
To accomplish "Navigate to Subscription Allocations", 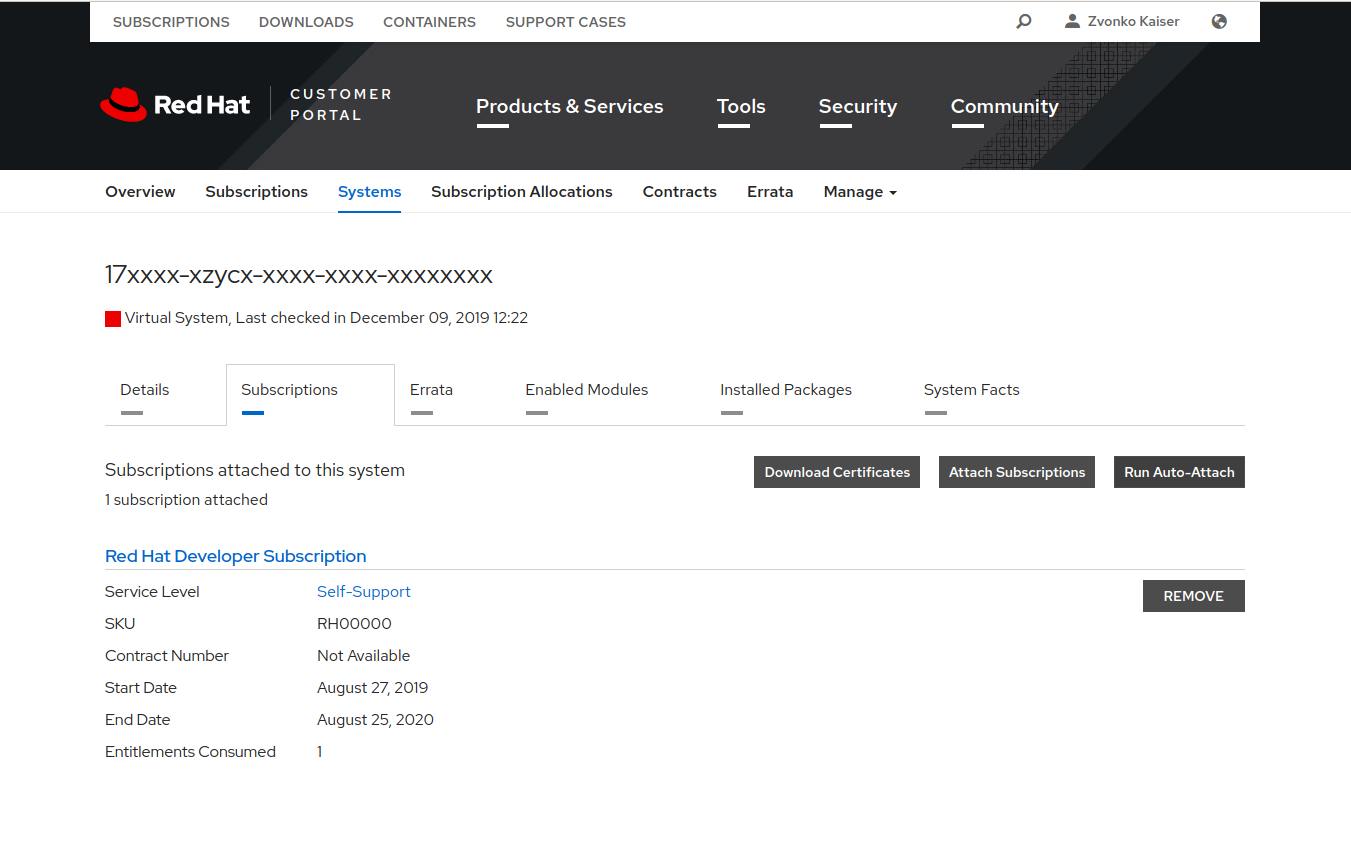I will click(x=521, y=191).
